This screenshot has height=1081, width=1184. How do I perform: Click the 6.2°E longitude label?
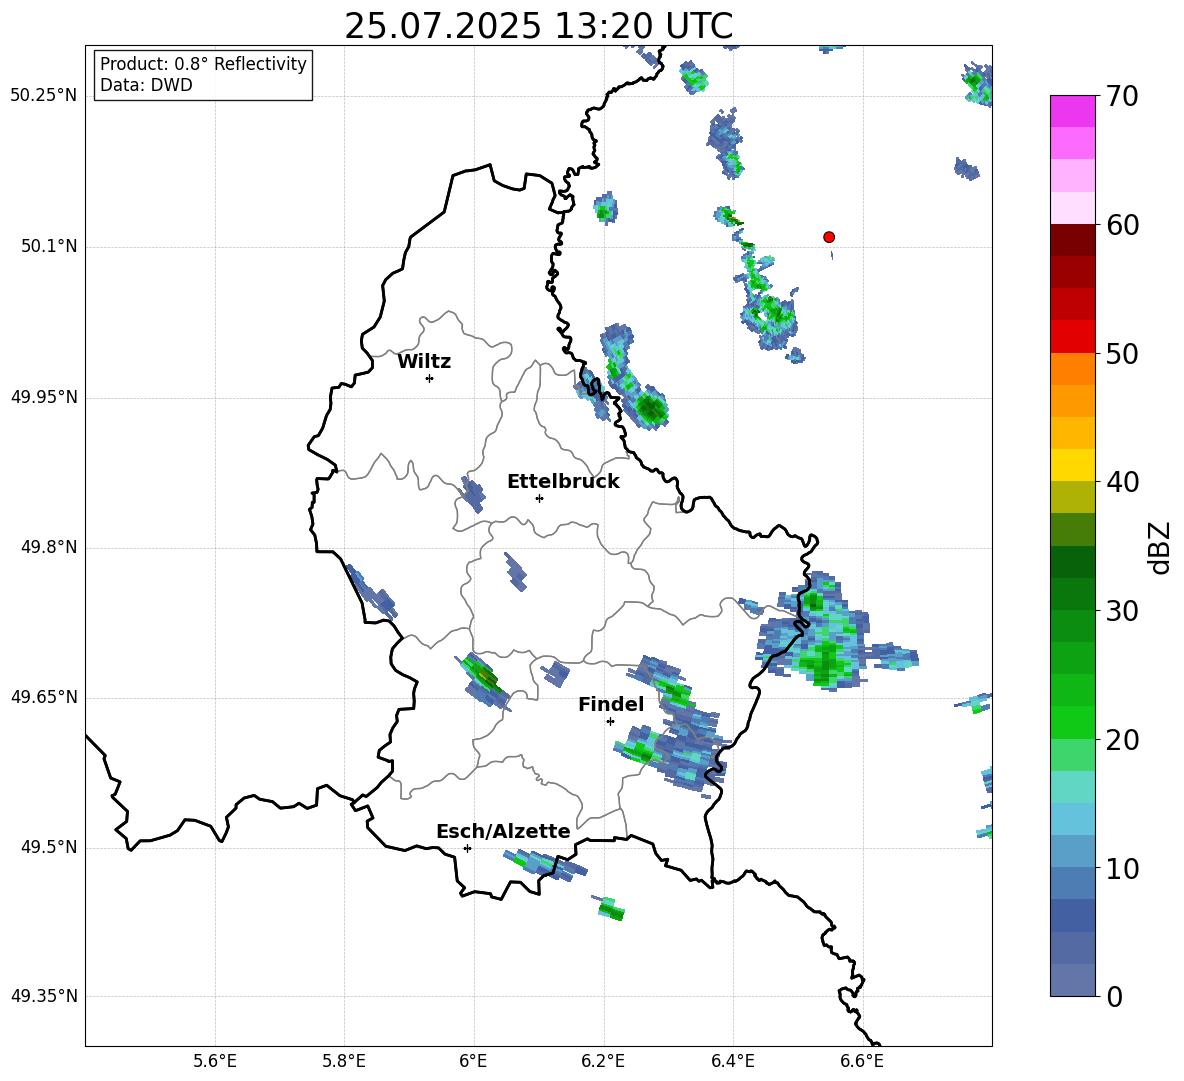pyautogui.click(x=603, y=1061)
